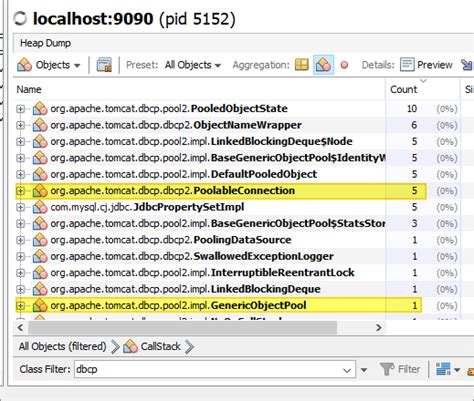Sort by the Name column header
The width and height of the screenshot is (474, 401).
point(29,89)
